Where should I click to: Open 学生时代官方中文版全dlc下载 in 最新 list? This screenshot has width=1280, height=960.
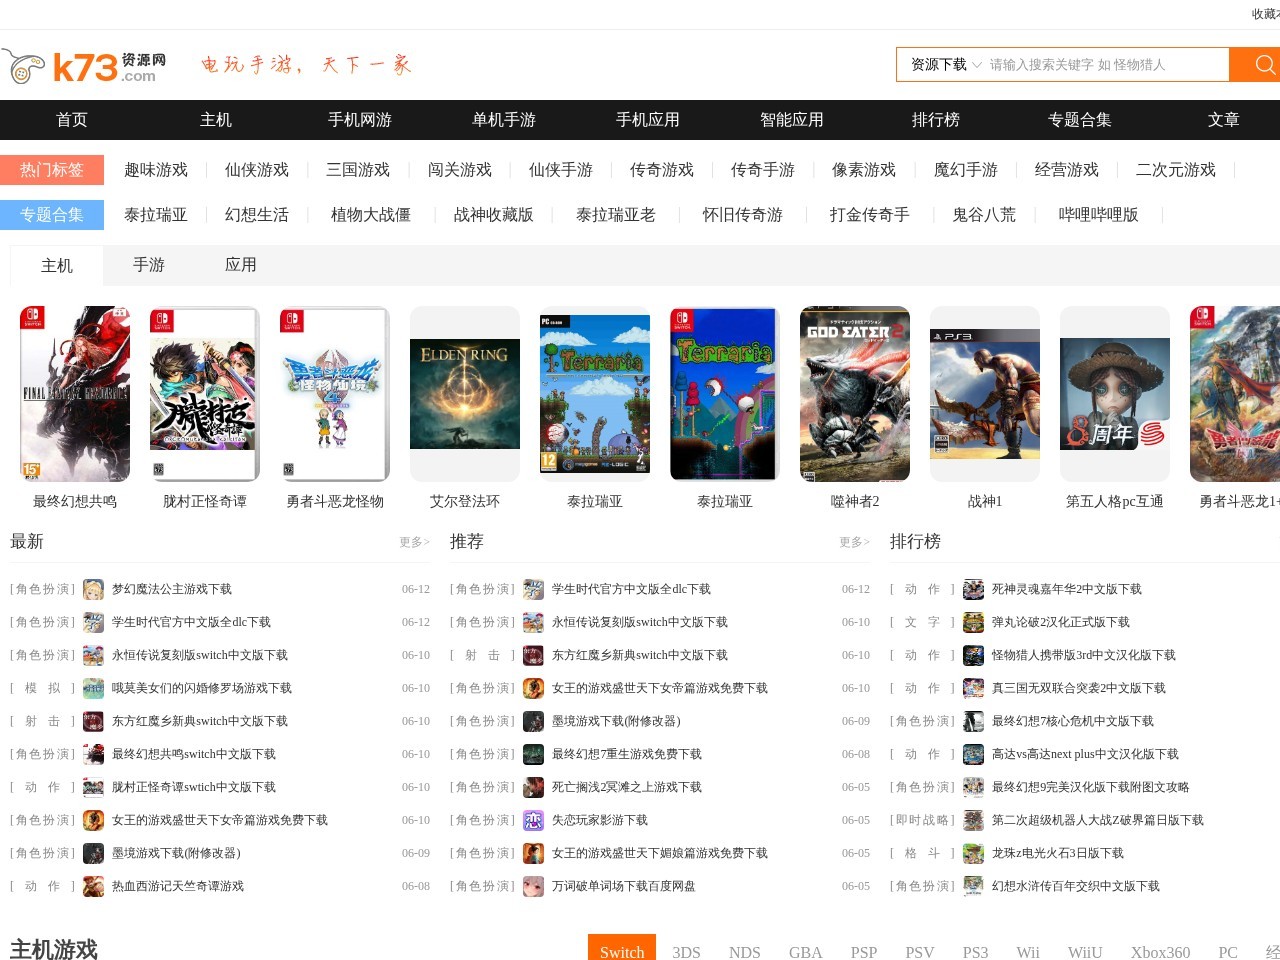[x=191, y=622]
